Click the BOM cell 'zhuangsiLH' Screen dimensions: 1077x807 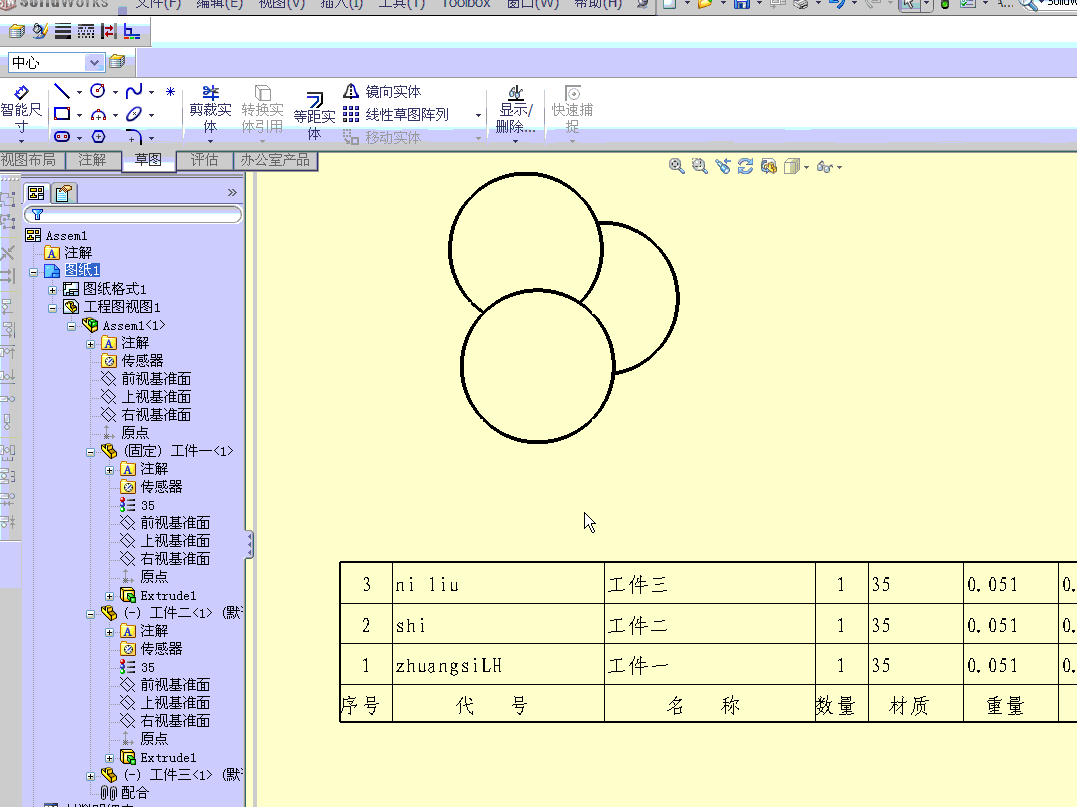(x=498, y=665)
